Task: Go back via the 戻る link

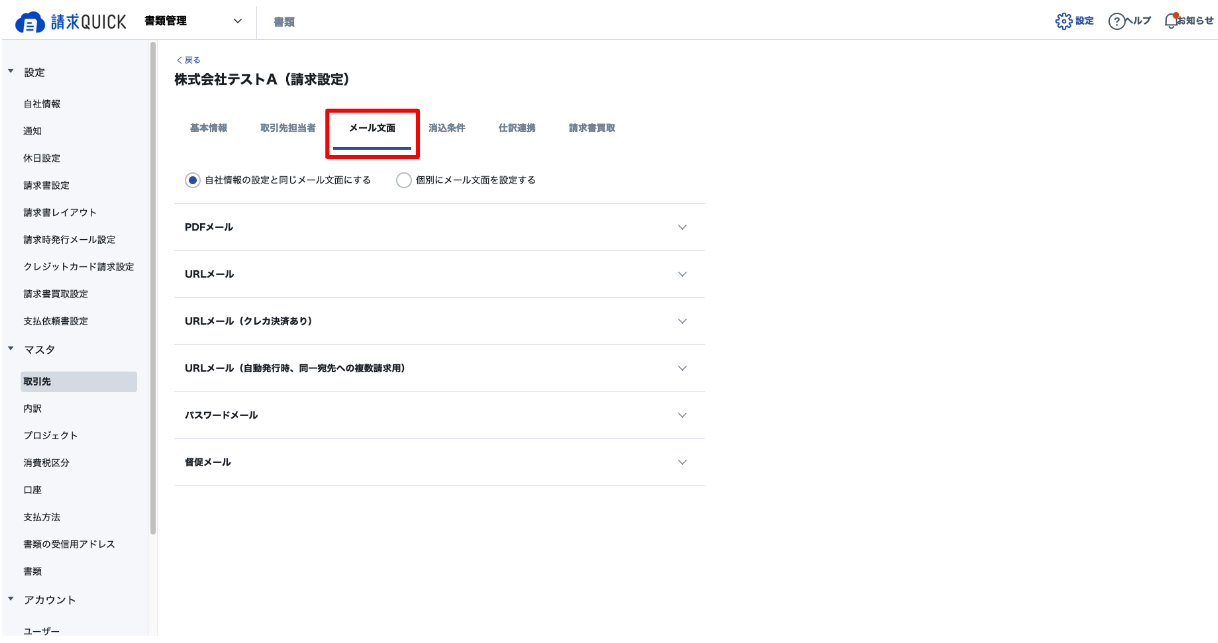Action: [187, 60]
